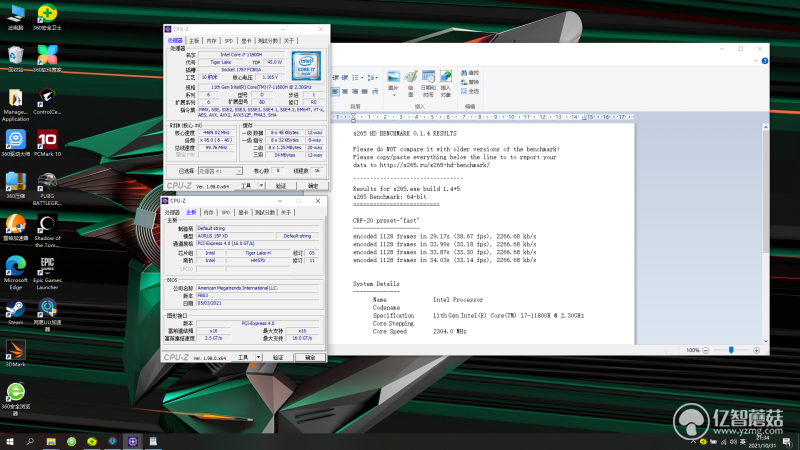The image size is (800, 450).
Task: Insert picture via 图片 icon in WordPad
Action: pyautogui.click(x=393, y=77)
